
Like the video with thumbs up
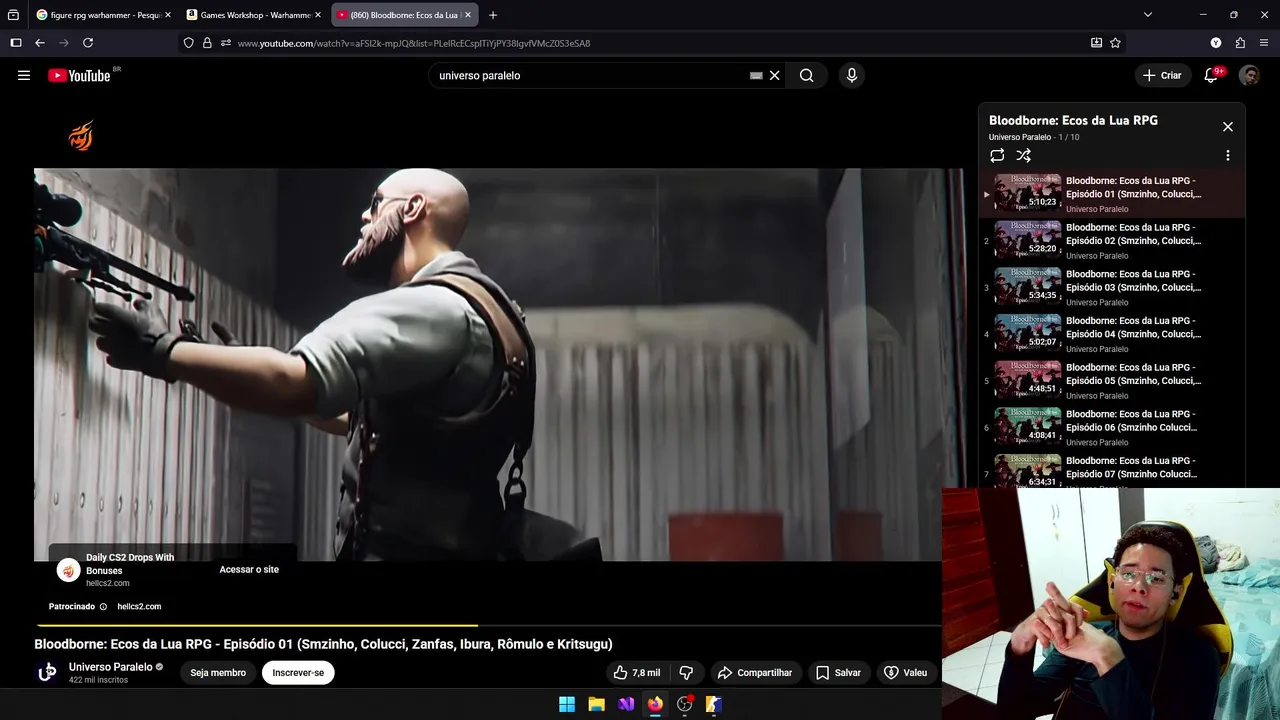[x=636, y=673]
